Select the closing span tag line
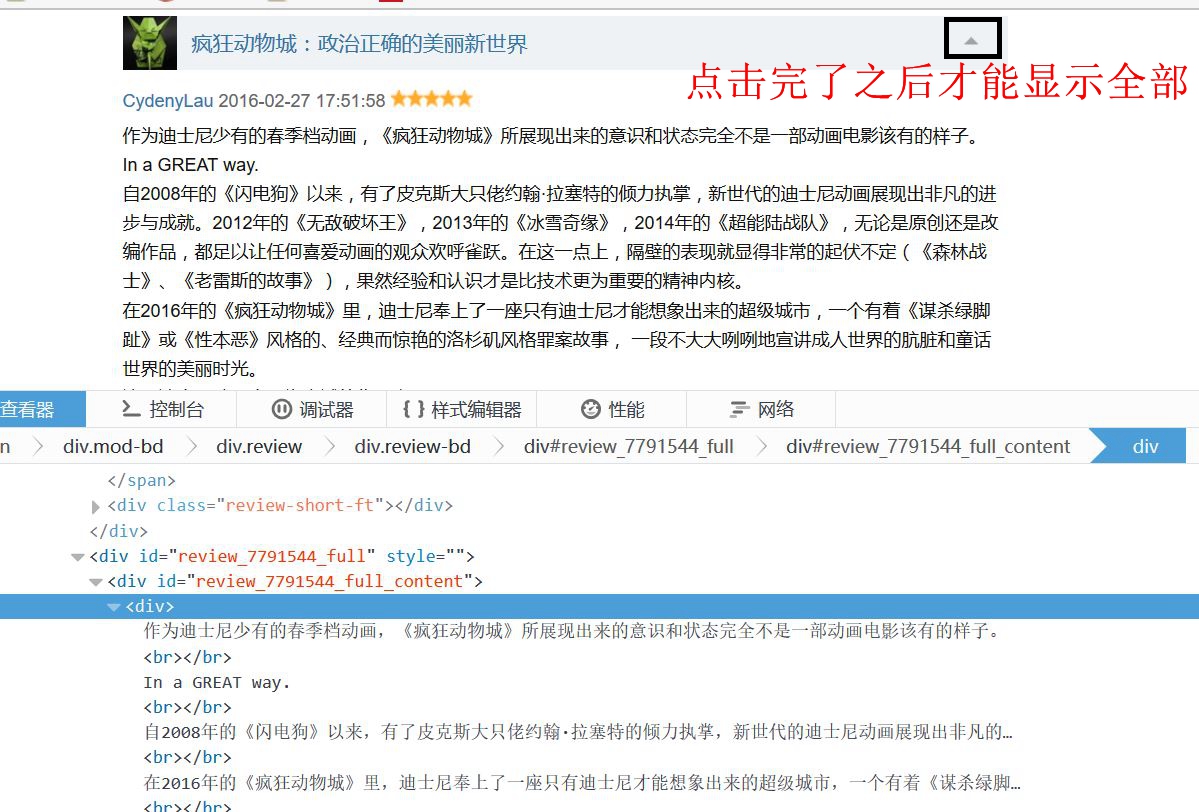The height and width of the screenshot is (812, 1199). (141, 481)
